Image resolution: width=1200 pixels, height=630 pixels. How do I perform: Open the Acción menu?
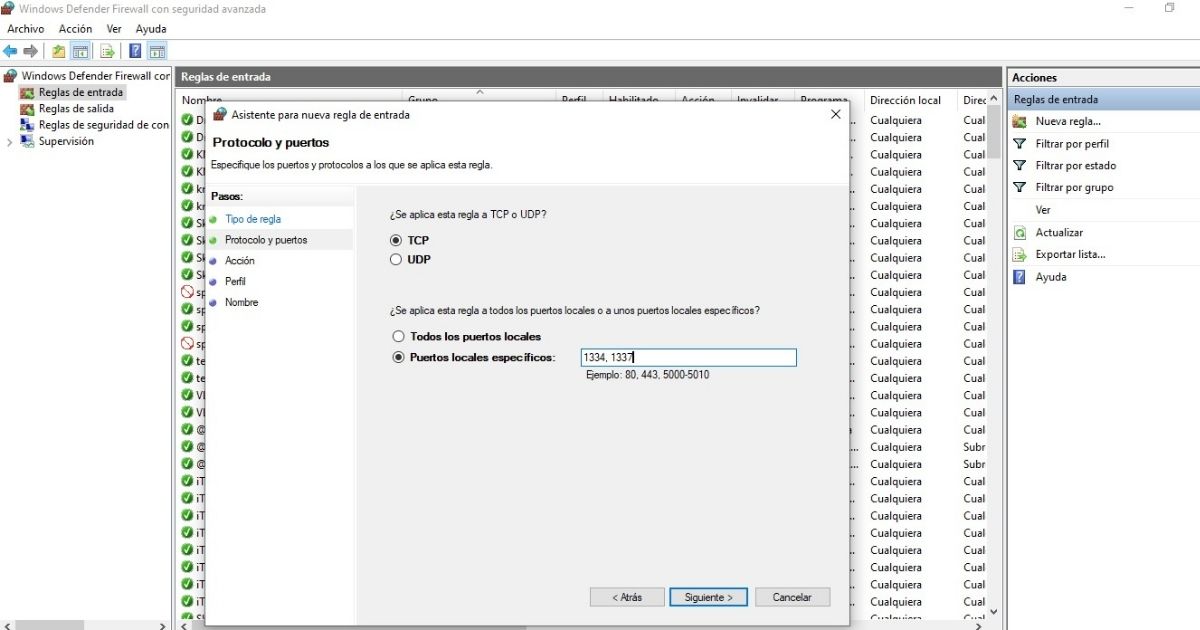76,29
